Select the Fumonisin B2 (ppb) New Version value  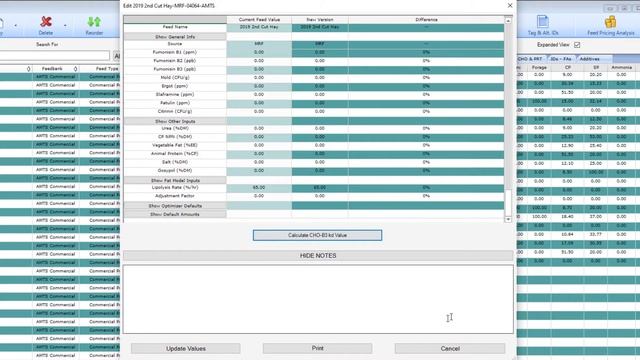pos(320,61)
